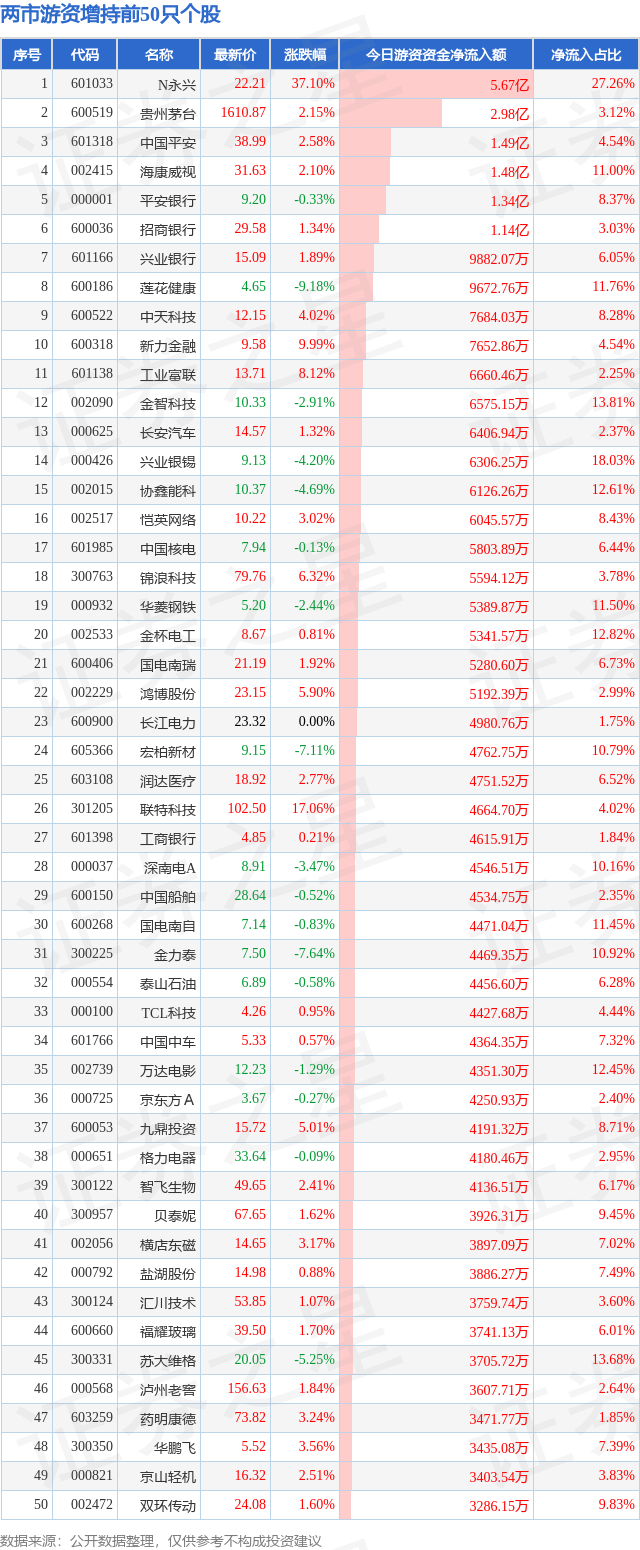Select stock name 汇川技术
Viewport: 640px width, 1550px height.
168,1303
